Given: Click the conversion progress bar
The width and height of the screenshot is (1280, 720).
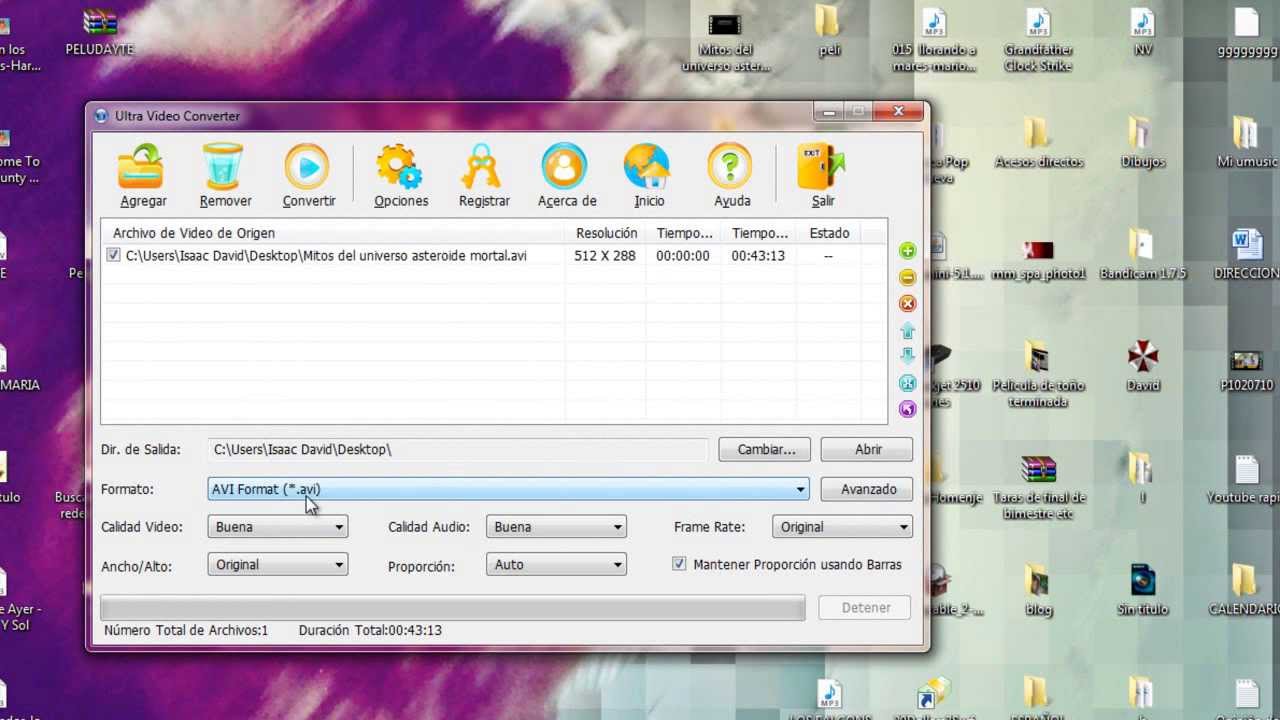Looking at the screenshot, I should tap(452, 607).
